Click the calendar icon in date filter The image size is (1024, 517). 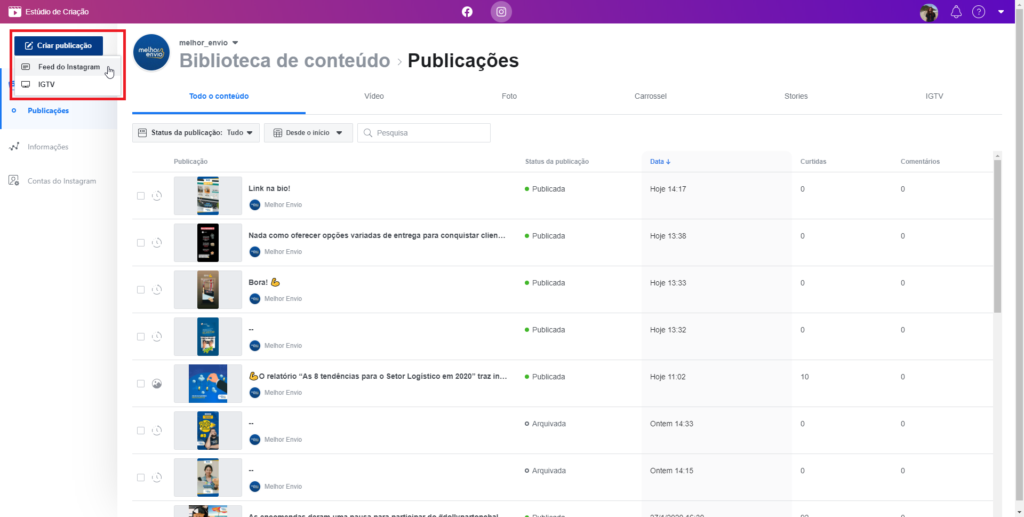point(278,133)
